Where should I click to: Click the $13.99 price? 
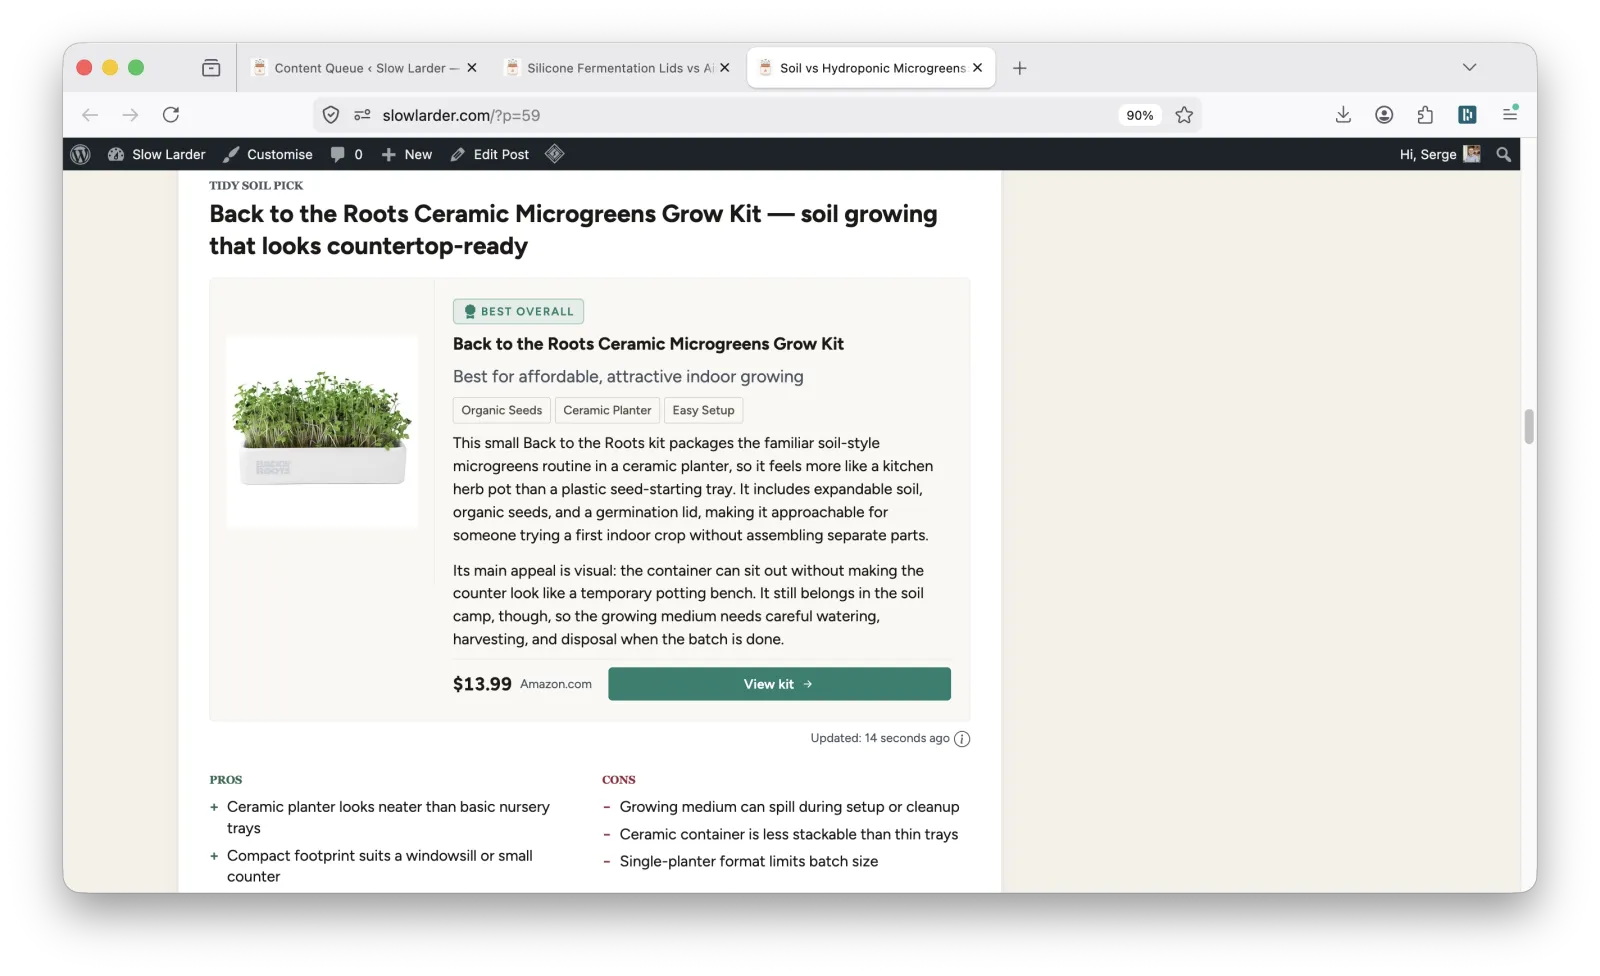pyautogui.click(x=482, y=684)
